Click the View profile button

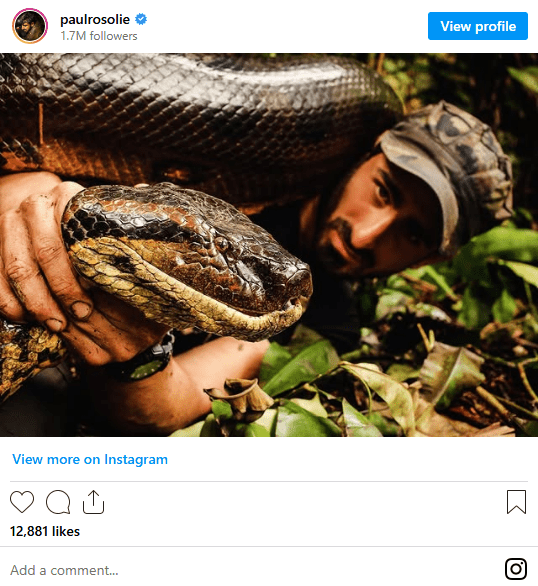click(x=478, y=26)
